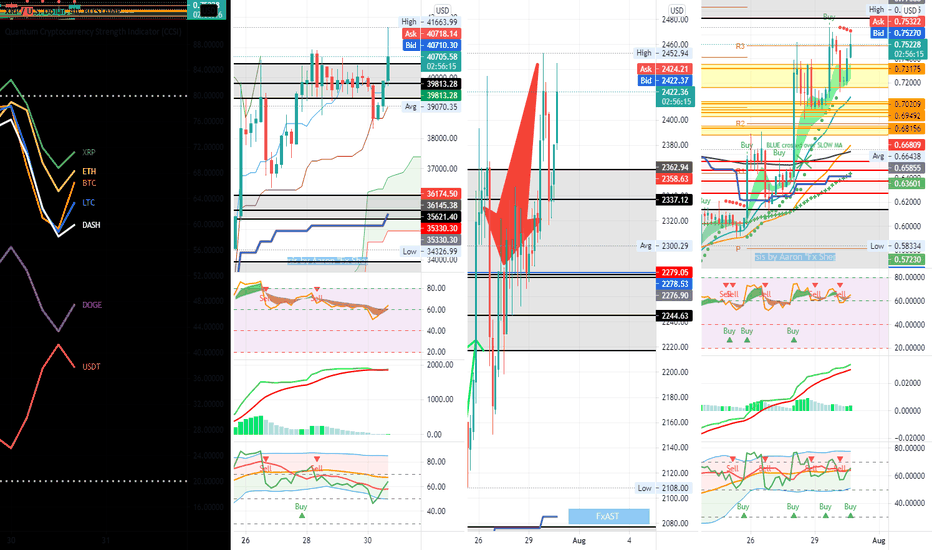Screen dimensions: 932x550
Task: Click ETH Ask price 2424.21
Action: click(666, 69)
